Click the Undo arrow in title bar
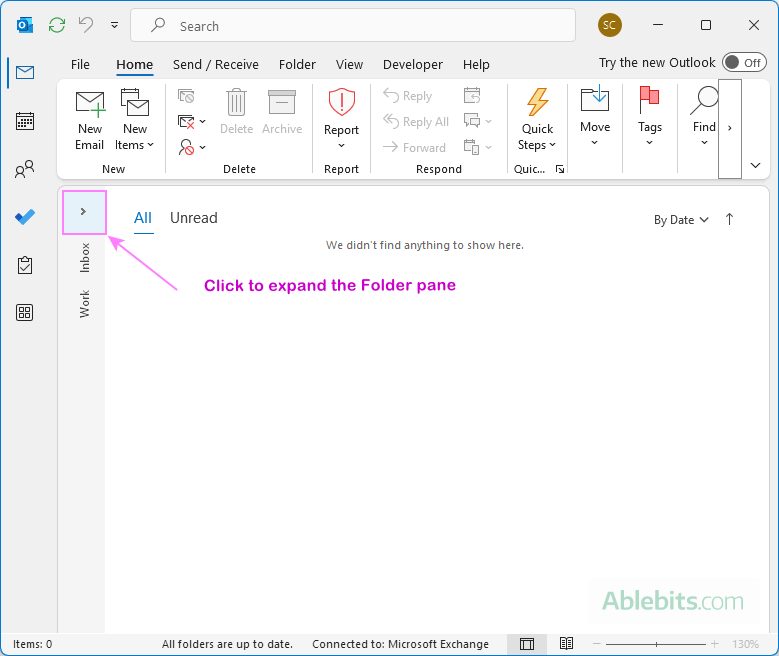The width and height of the screenshot is (779, 656). (x=86, y=25)
